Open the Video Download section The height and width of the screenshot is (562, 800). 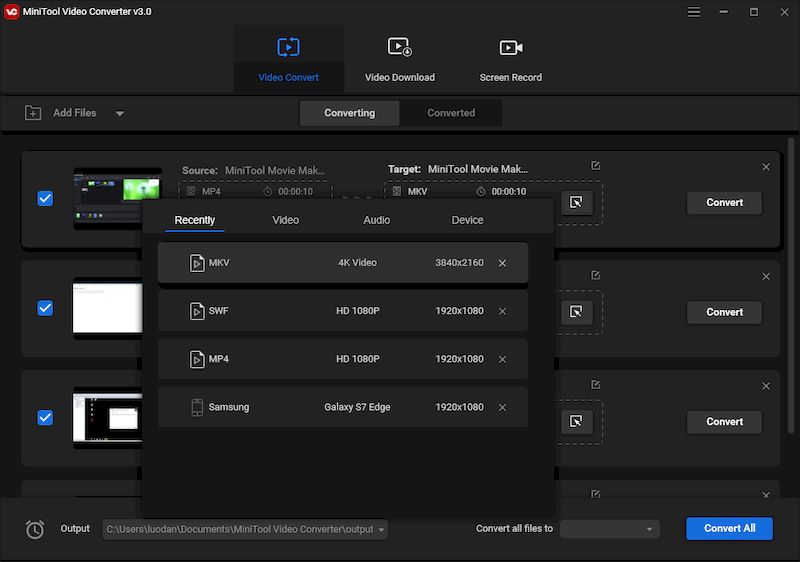coord(399,59)
